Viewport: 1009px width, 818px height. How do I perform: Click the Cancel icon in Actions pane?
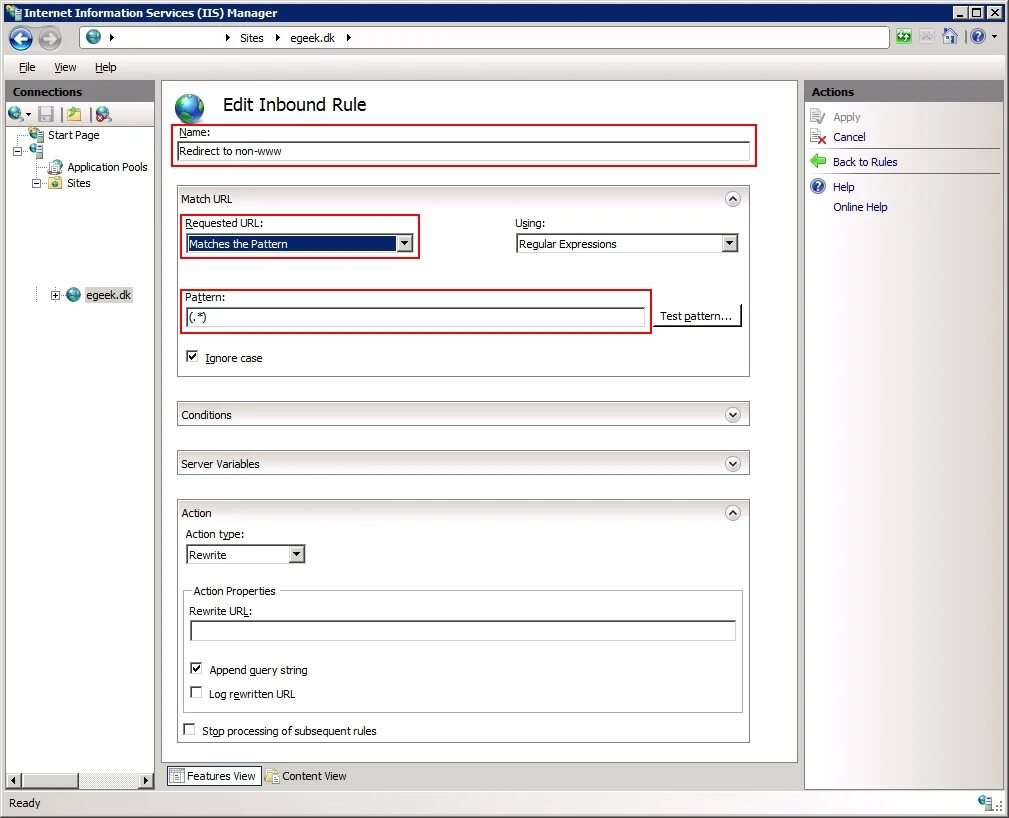(x=818, y=136)
